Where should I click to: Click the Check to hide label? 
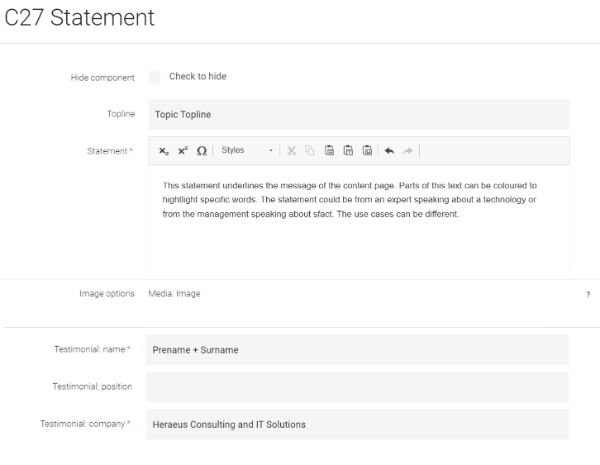coord(198,76)
